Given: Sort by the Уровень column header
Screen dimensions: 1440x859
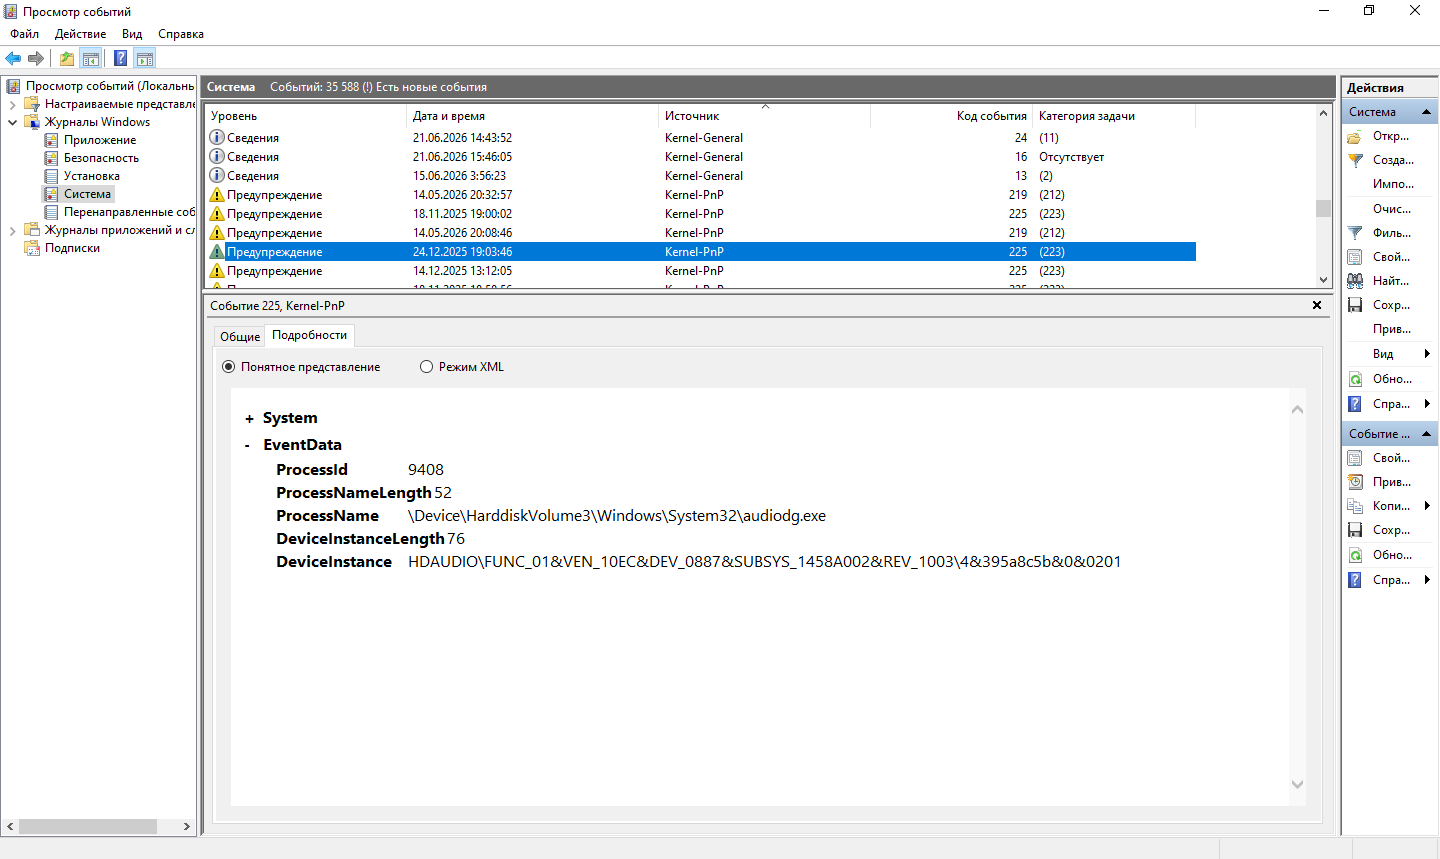Looking at the screenshot, I should pyautogui.click(x=305, y=116).
